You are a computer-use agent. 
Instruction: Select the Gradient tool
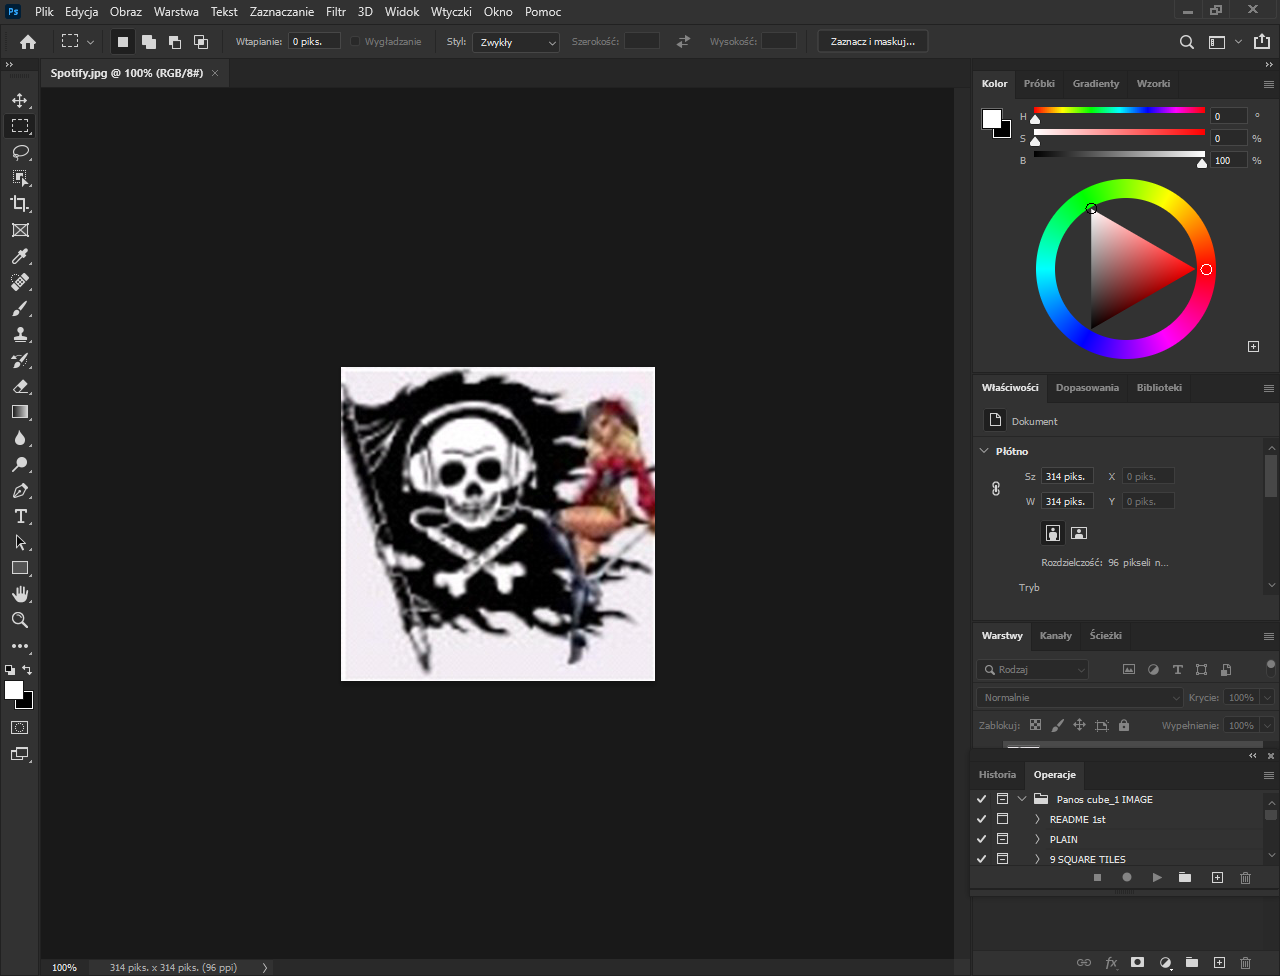[x=20, y=412]
